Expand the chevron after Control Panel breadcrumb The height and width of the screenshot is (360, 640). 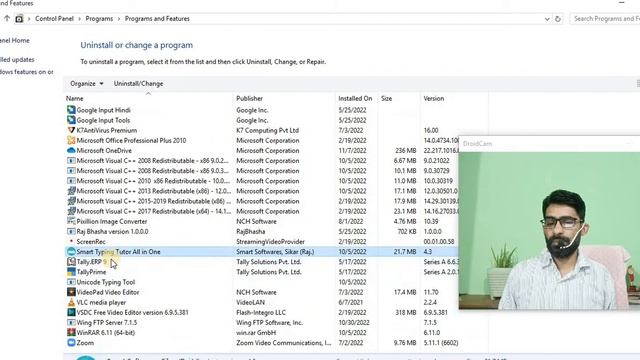tap(80, 19)
